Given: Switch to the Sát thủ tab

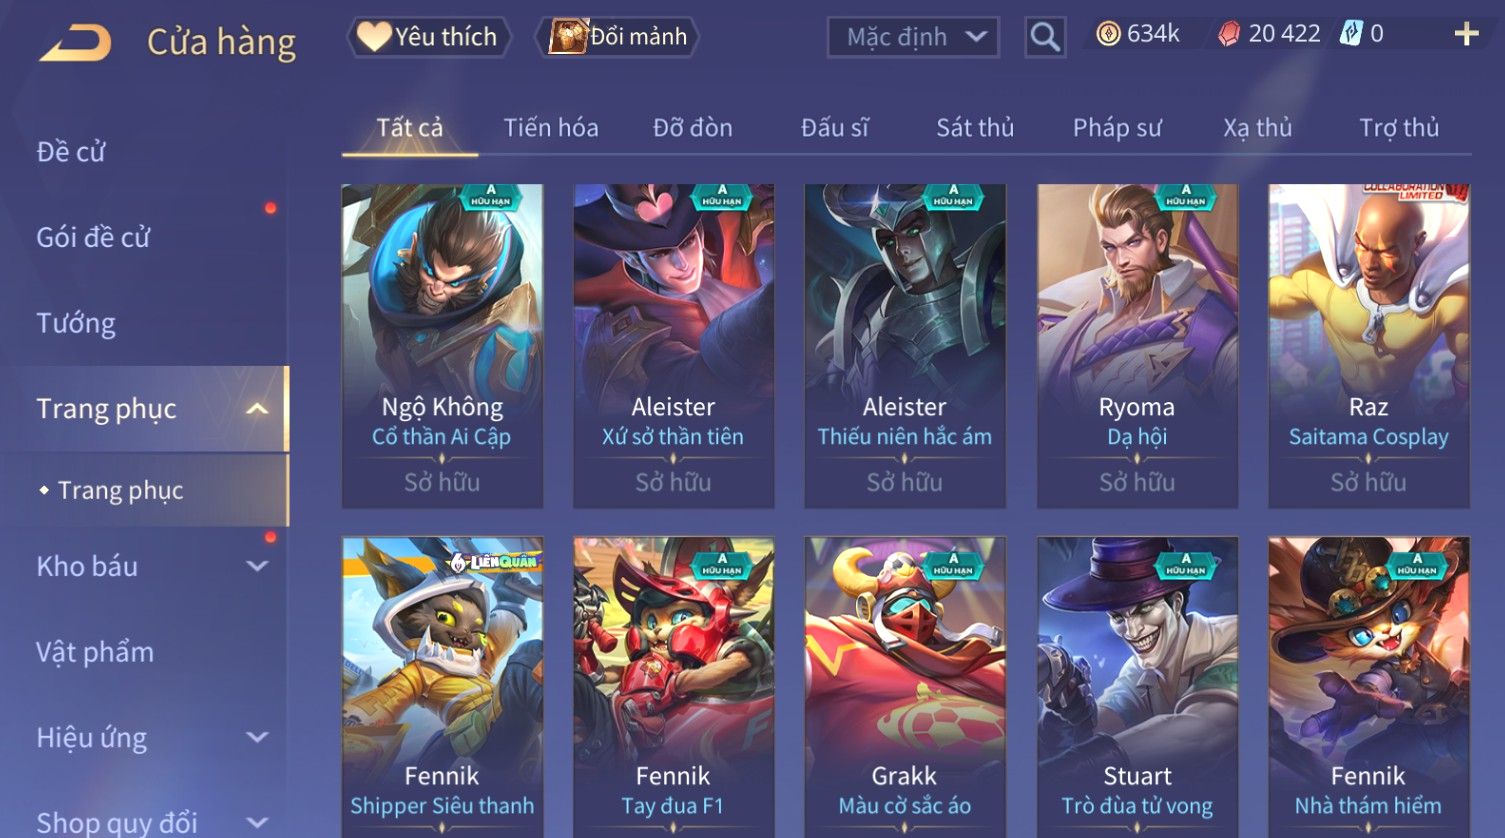Looking at the screenshot, I should pyautogui.click(x=975, y=128).
